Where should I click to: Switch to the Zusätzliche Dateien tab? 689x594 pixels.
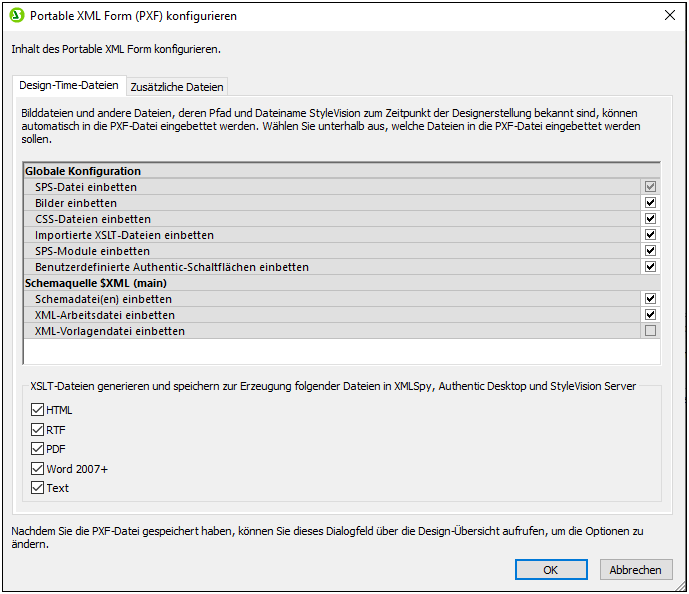click(x=178, y=87)
